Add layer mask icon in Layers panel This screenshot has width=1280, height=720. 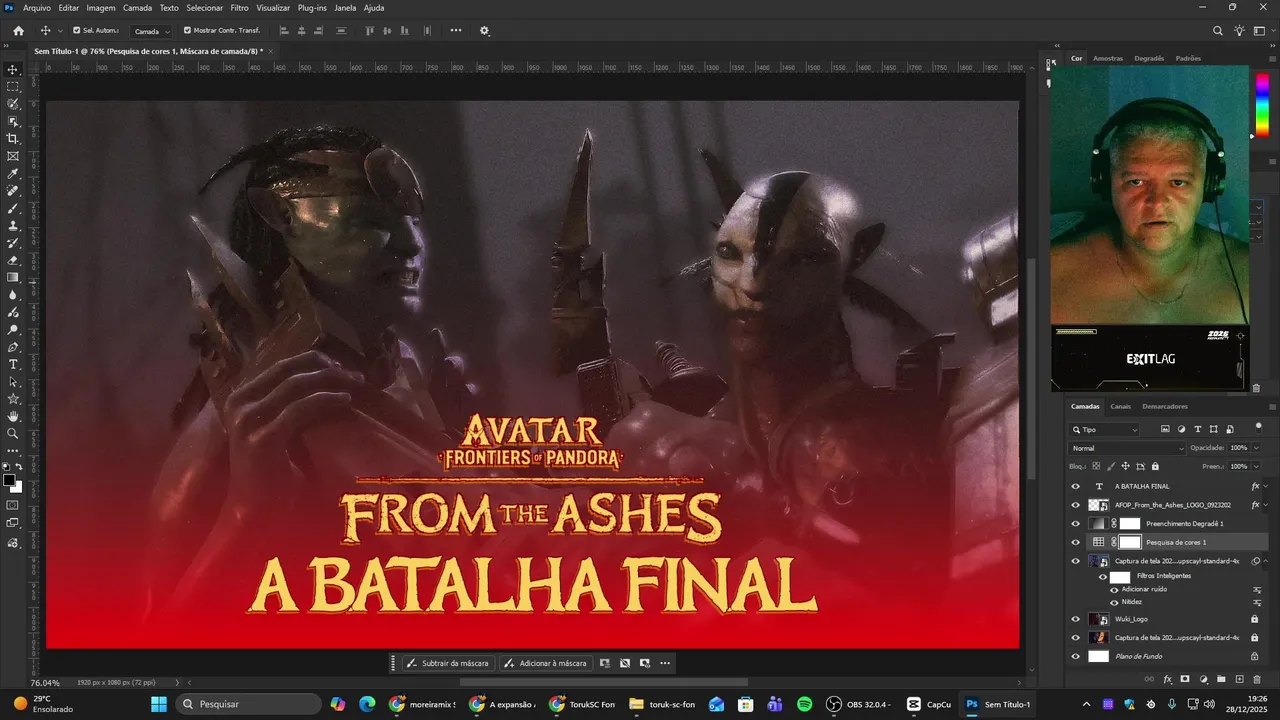(1185, 679)
